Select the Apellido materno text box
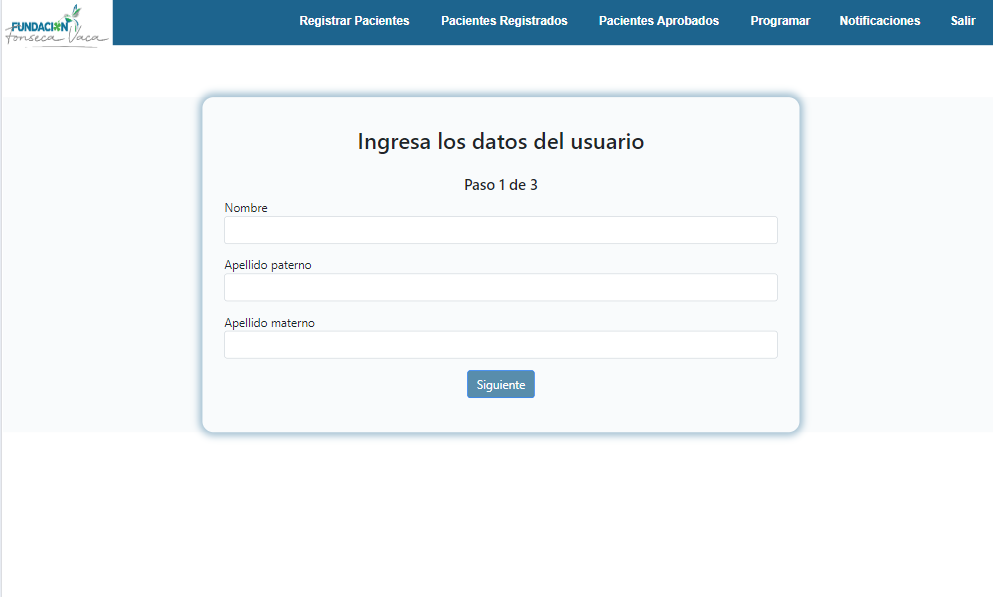The image size is (993, 597). point(500,345)
